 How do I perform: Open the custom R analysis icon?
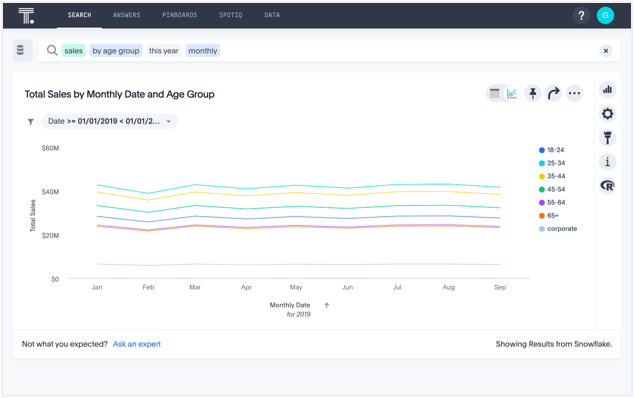[607, 186]
